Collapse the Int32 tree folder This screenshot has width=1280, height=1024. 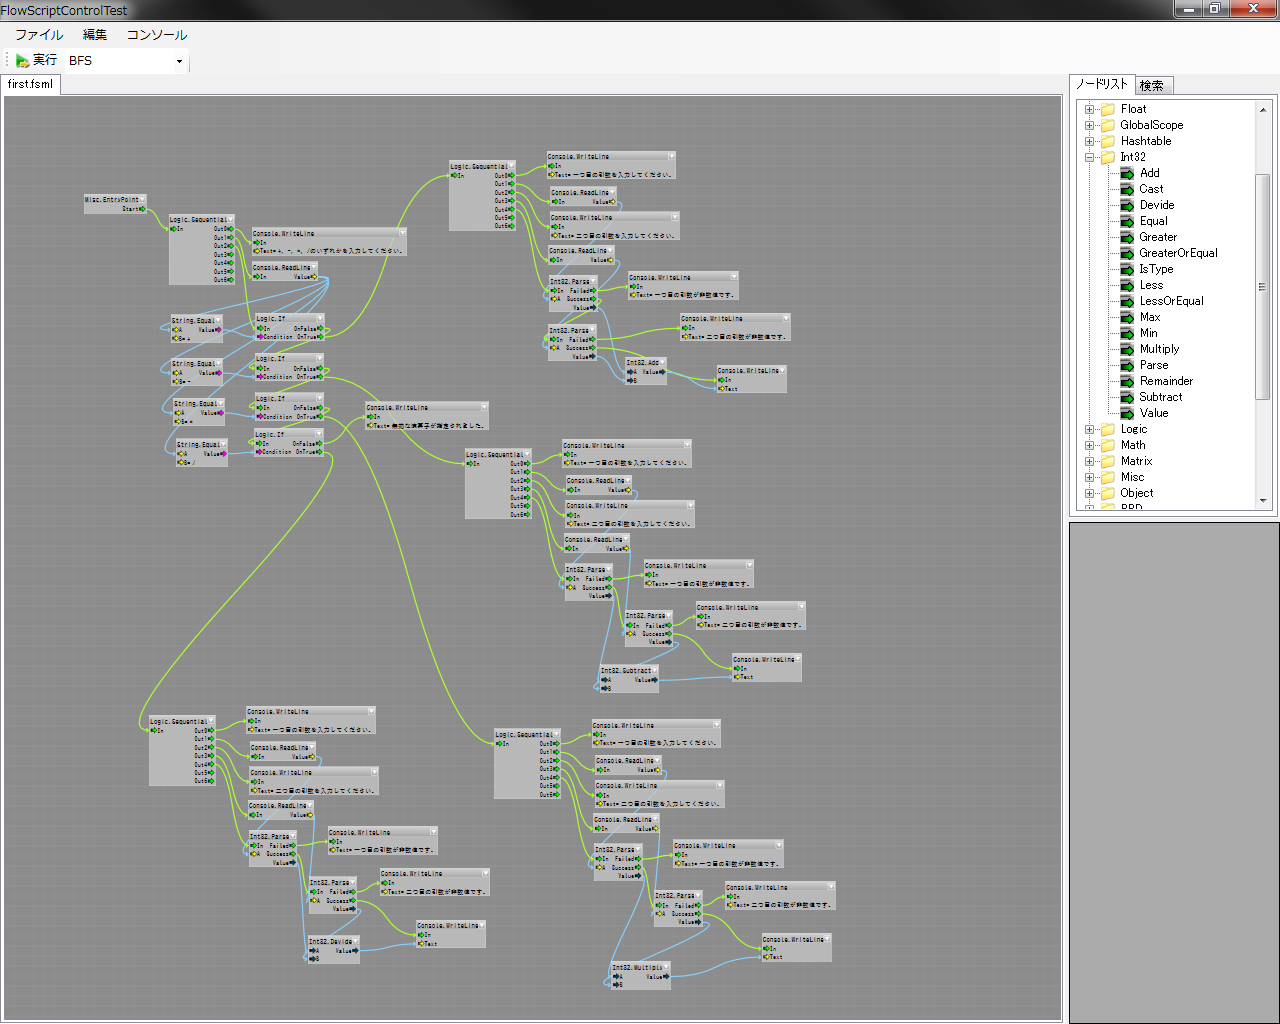[x=1089, y=157]
